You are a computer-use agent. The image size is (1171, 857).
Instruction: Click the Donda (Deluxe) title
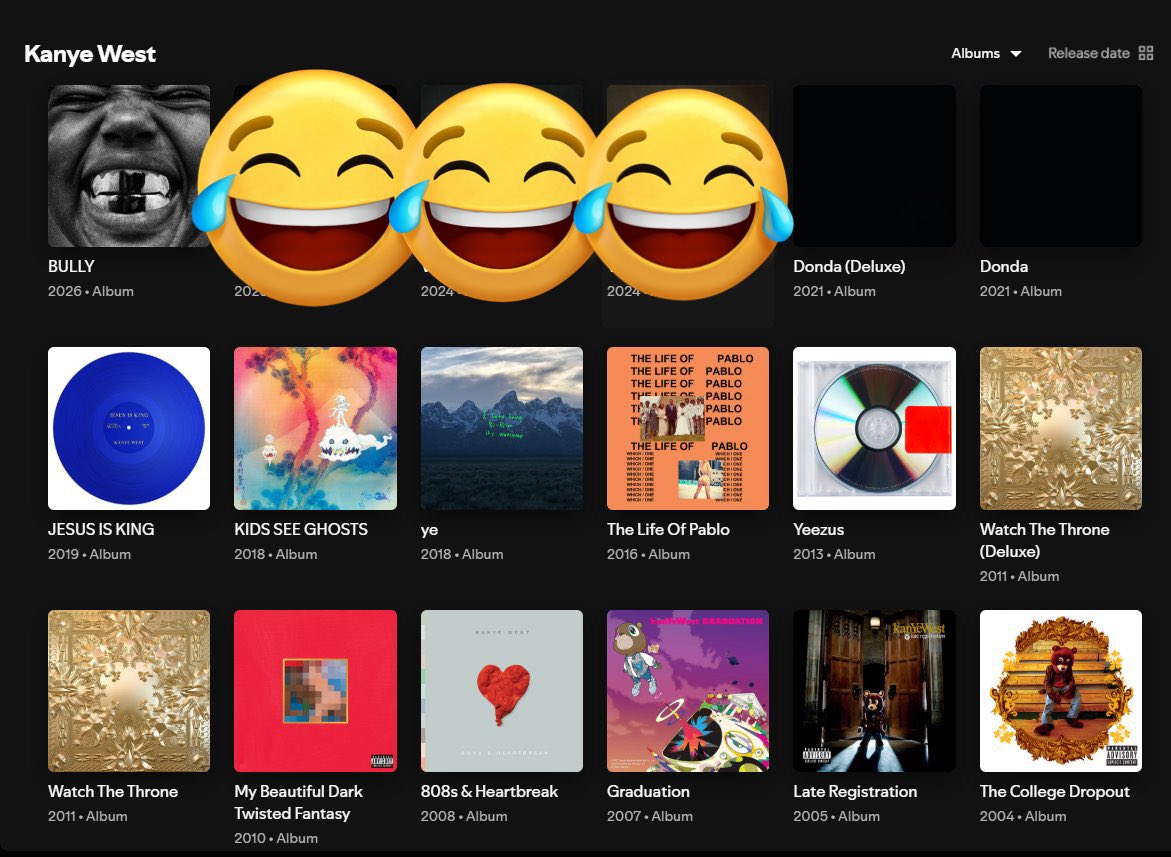(849, 267)
